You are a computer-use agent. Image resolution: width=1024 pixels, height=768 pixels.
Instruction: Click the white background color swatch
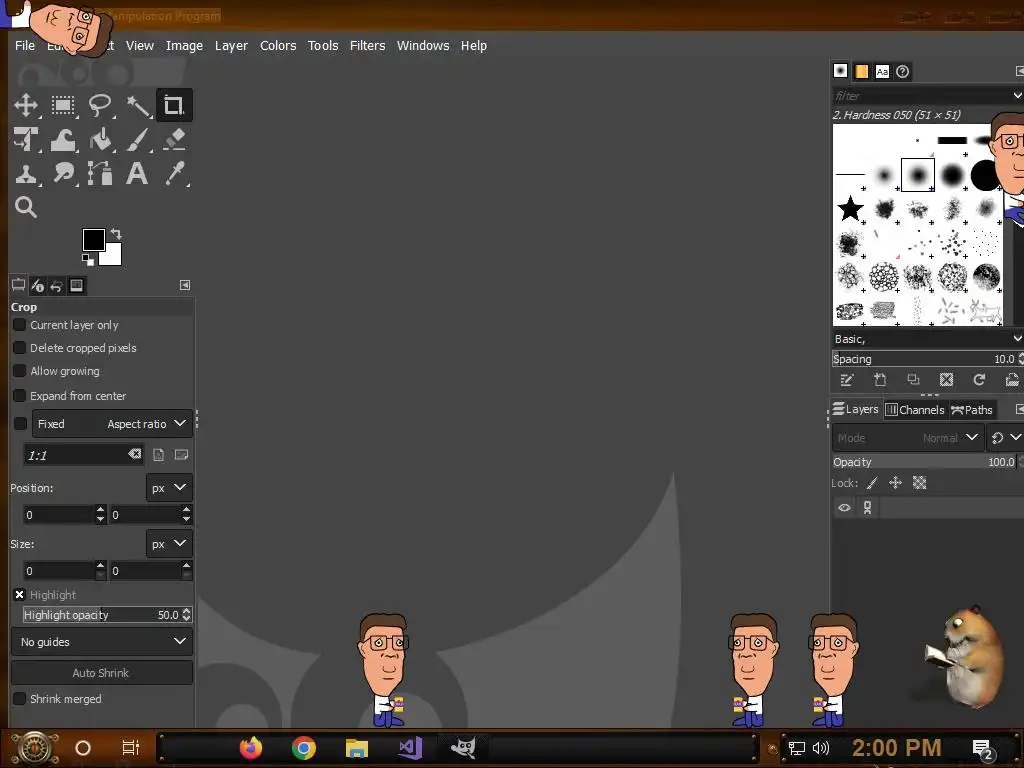tap(112, 257)
